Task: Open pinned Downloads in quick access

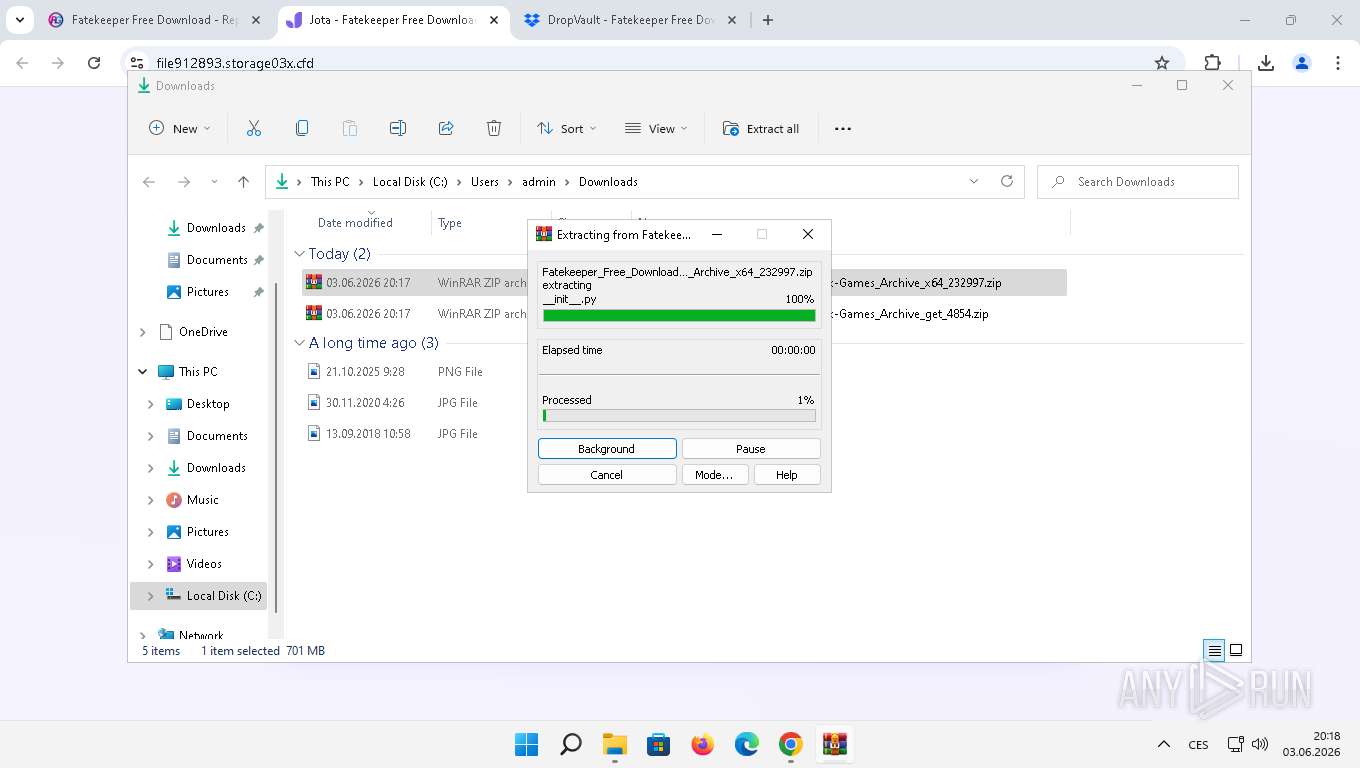Action: click(216, 227)
